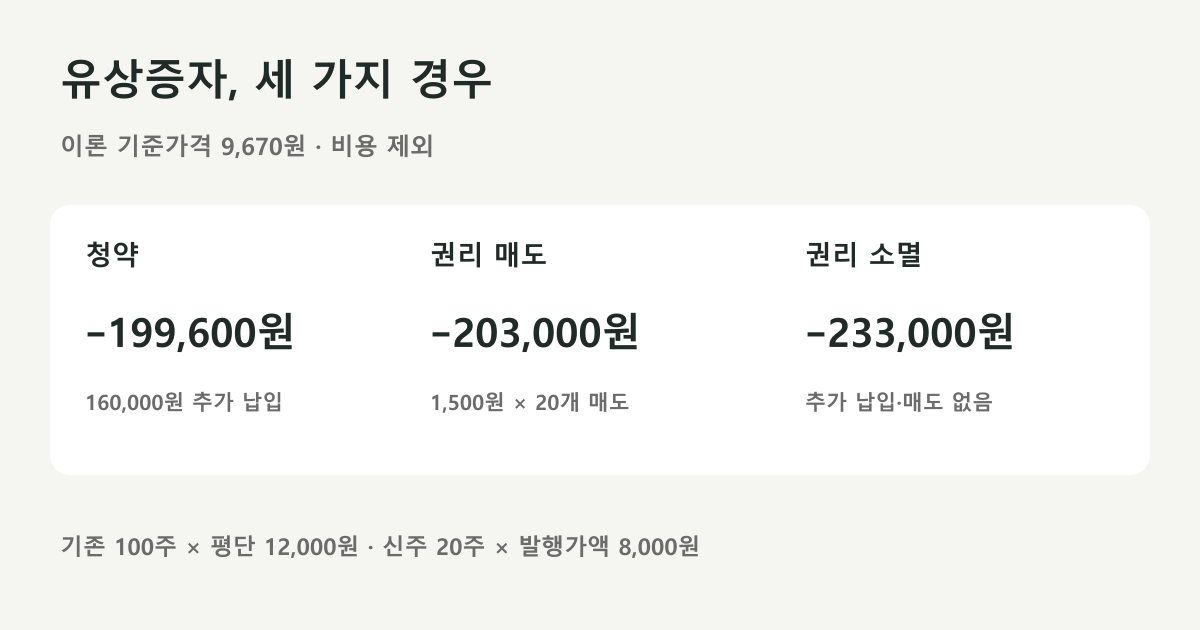Click the 권리 매도 column heading
Image resolution: width=1200 pixels, height=630 pixels.
click(489, 255)
